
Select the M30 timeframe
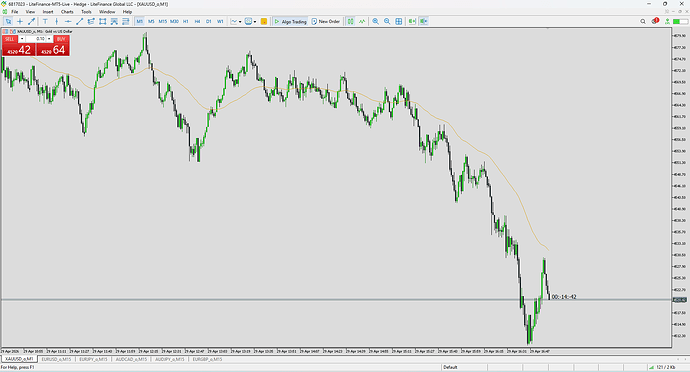pos(174,21)
